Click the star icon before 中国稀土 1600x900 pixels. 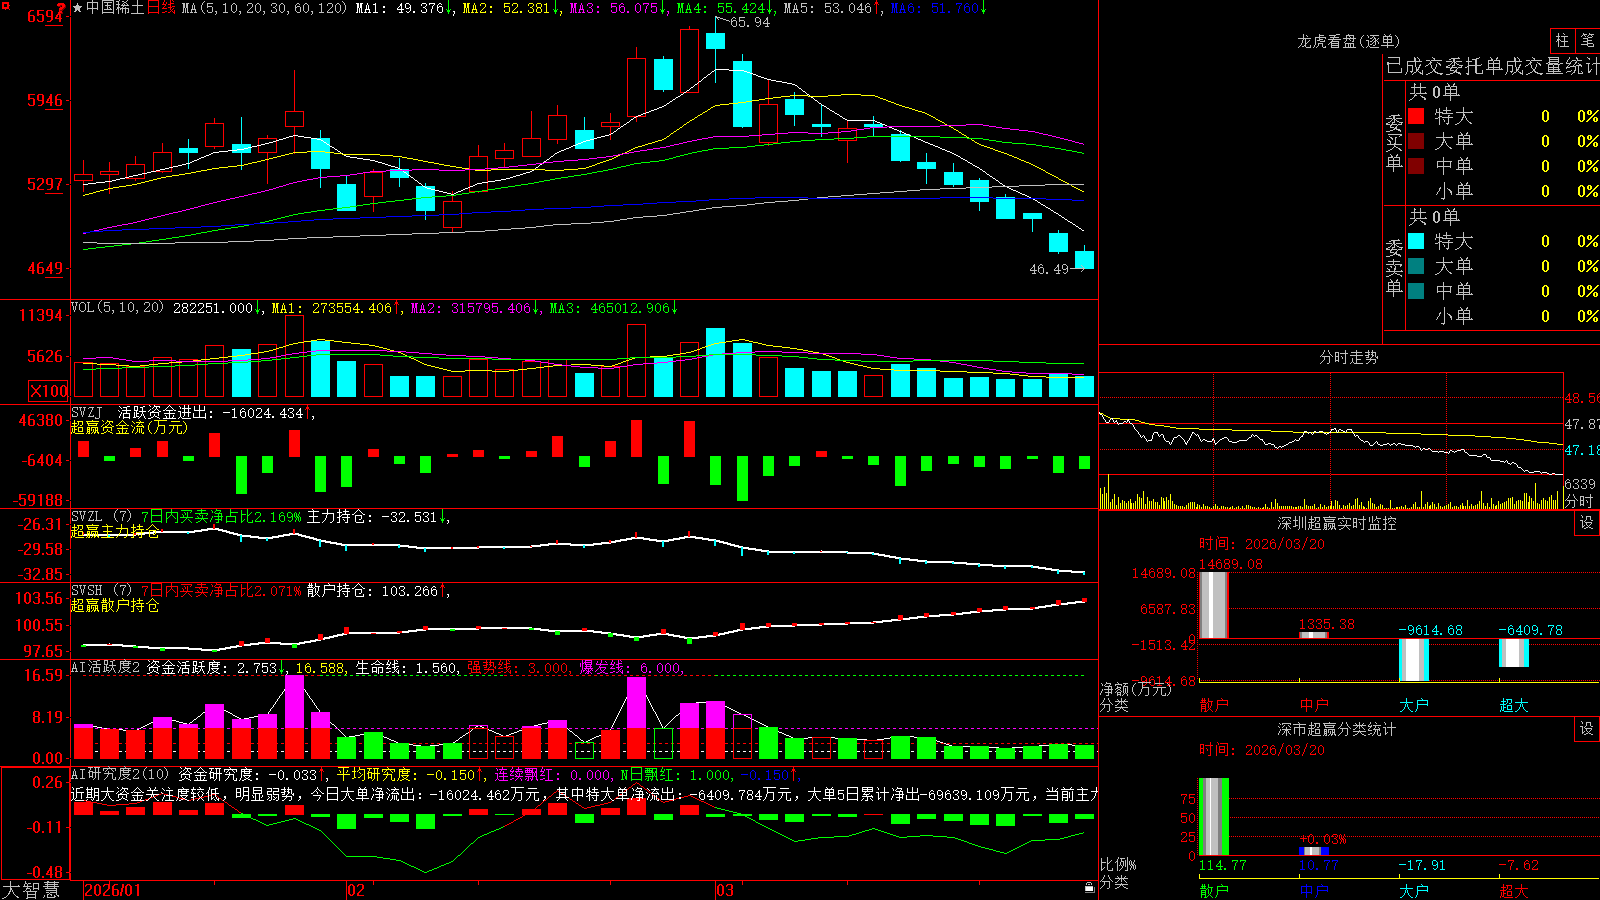tap(77, 8)
